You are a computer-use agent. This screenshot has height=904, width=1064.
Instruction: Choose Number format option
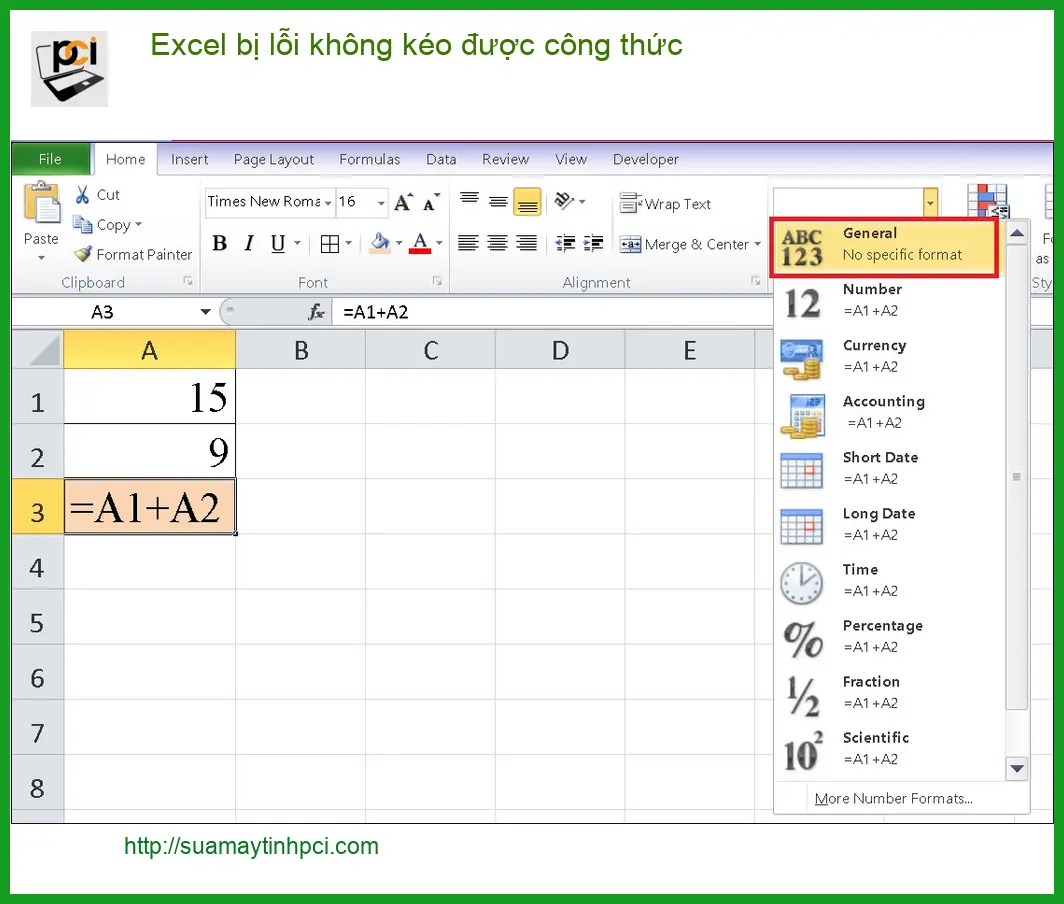point(889,301)
